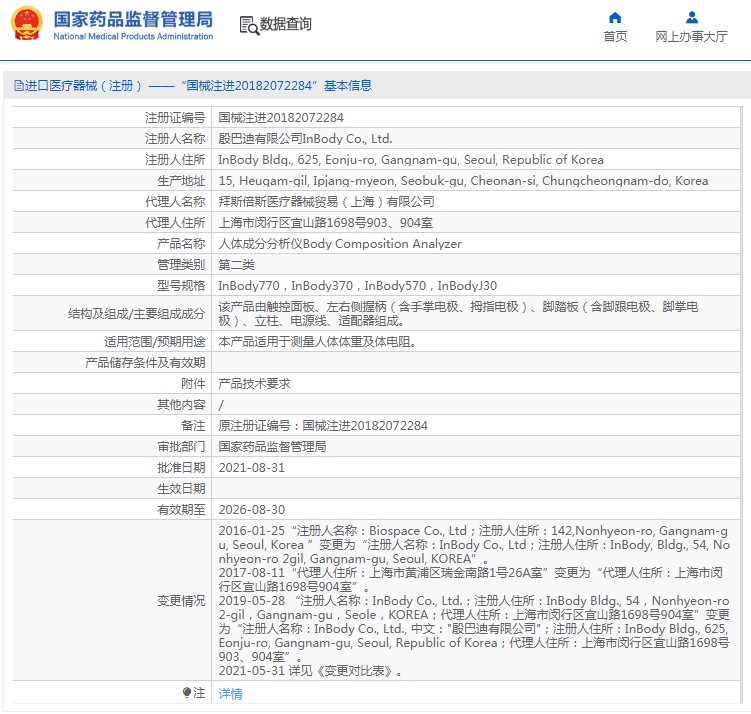Open the 详情 details link
751x714 pixels.
click(230, 693)
